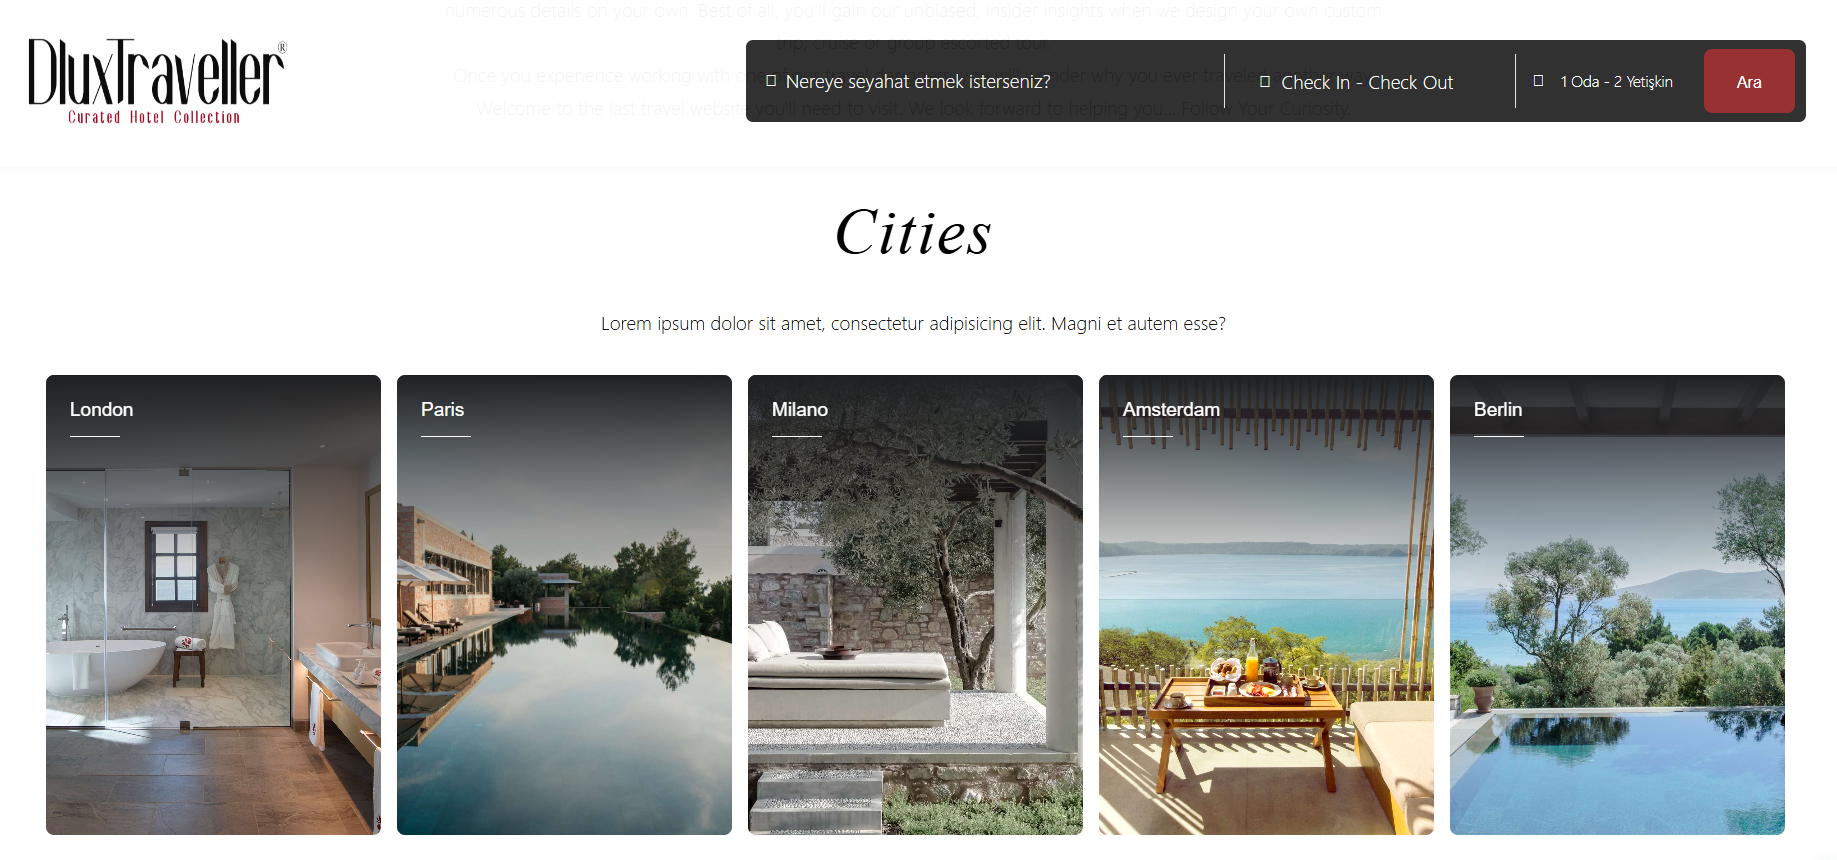Click the Lorem ipsum description under Cities
Viewport: 1837px width, 860px height.
coord(913,324)
